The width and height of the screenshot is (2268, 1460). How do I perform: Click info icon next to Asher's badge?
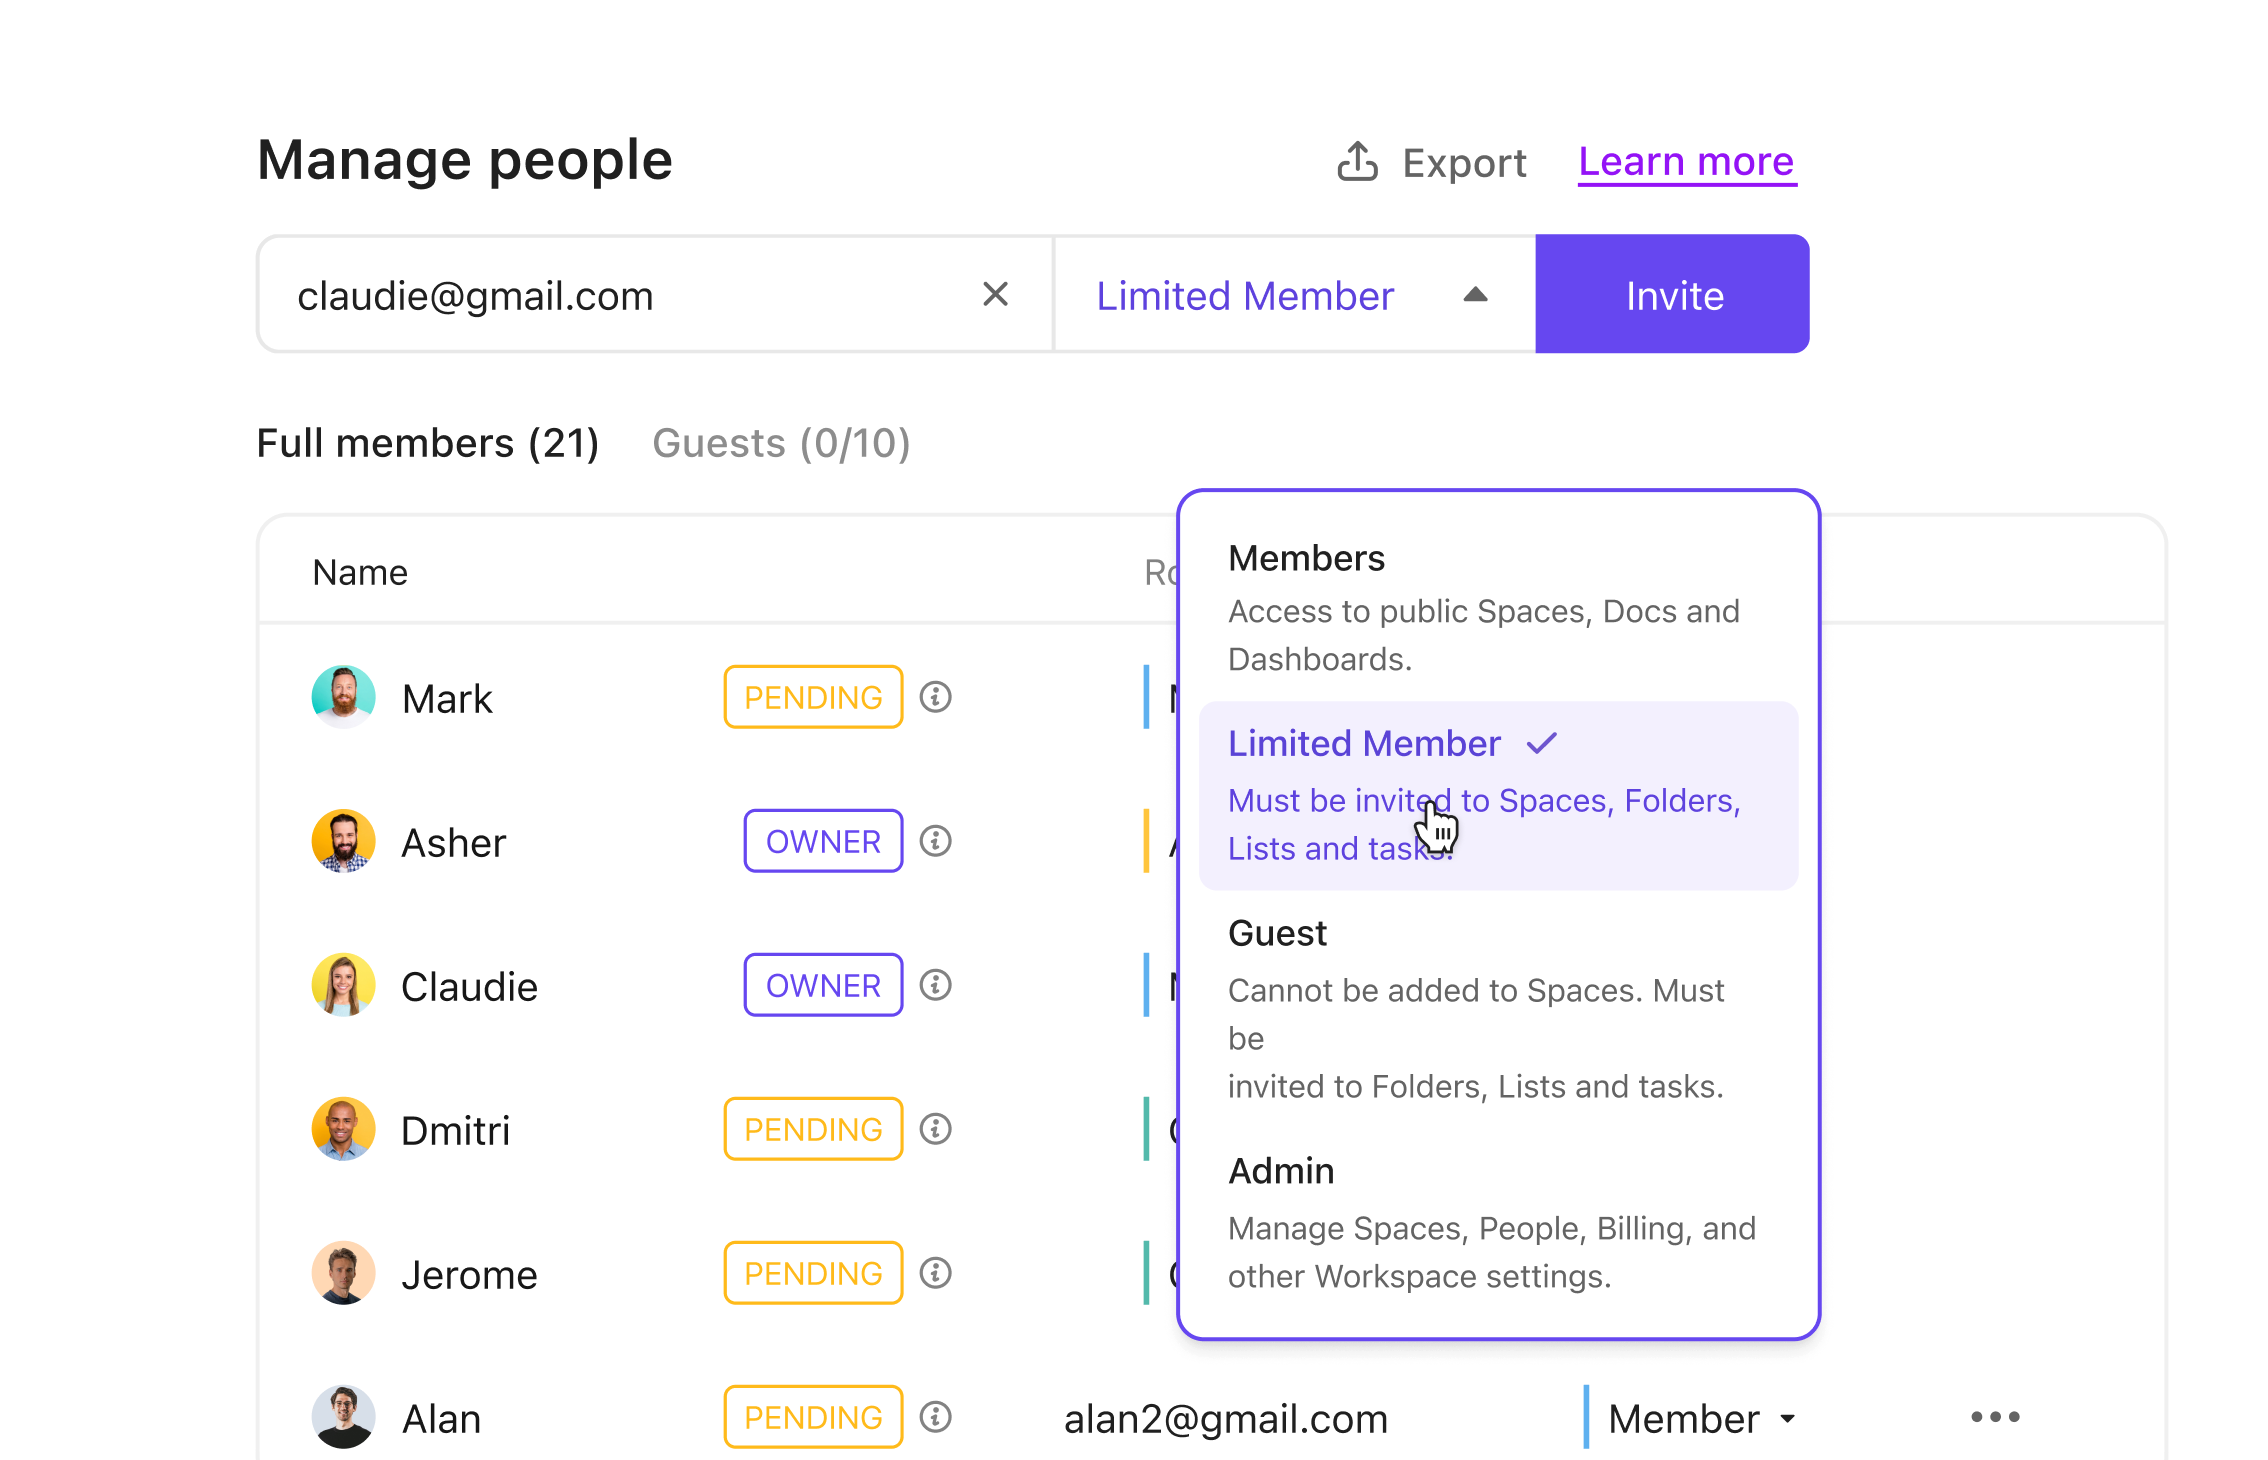936,841
